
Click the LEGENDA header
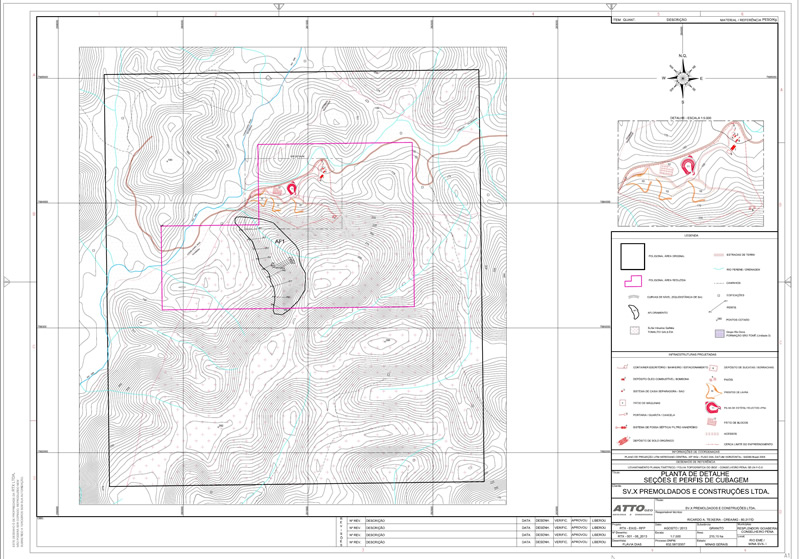pos(693,236)
